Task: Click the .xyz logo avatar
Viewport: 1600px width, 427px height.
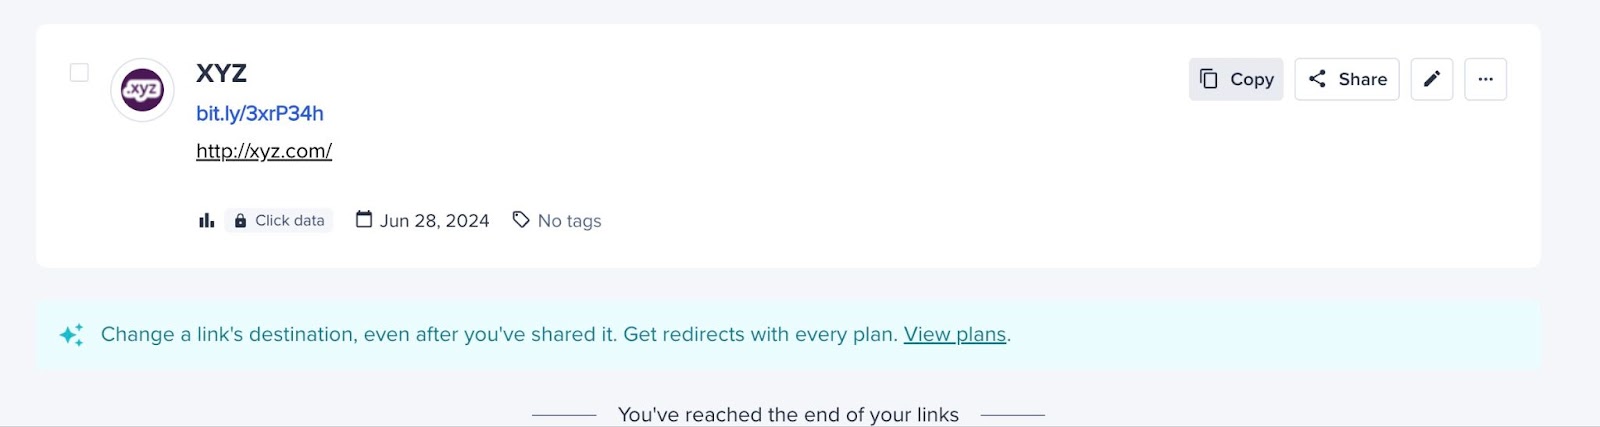Action: pos(143,90)
